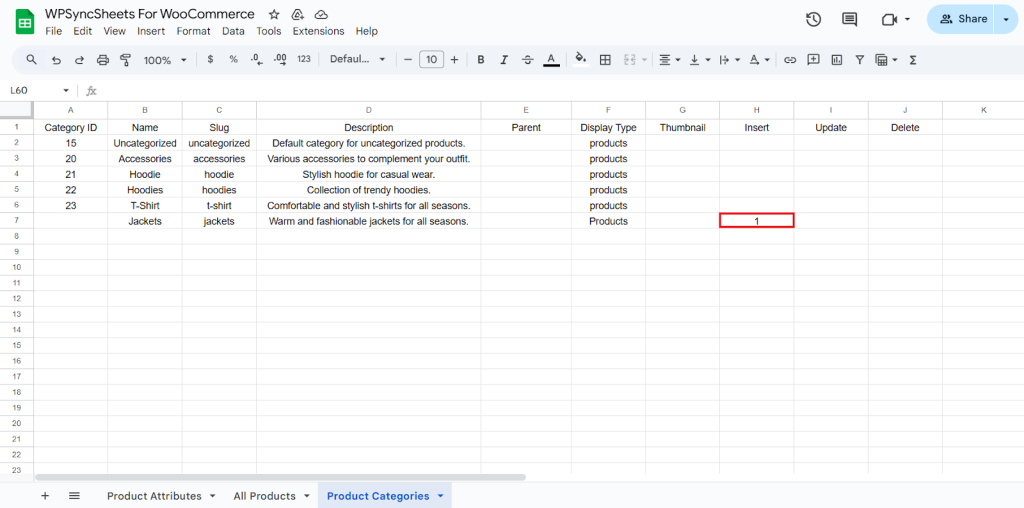Open the Data menu

click(x=233, y=31)
